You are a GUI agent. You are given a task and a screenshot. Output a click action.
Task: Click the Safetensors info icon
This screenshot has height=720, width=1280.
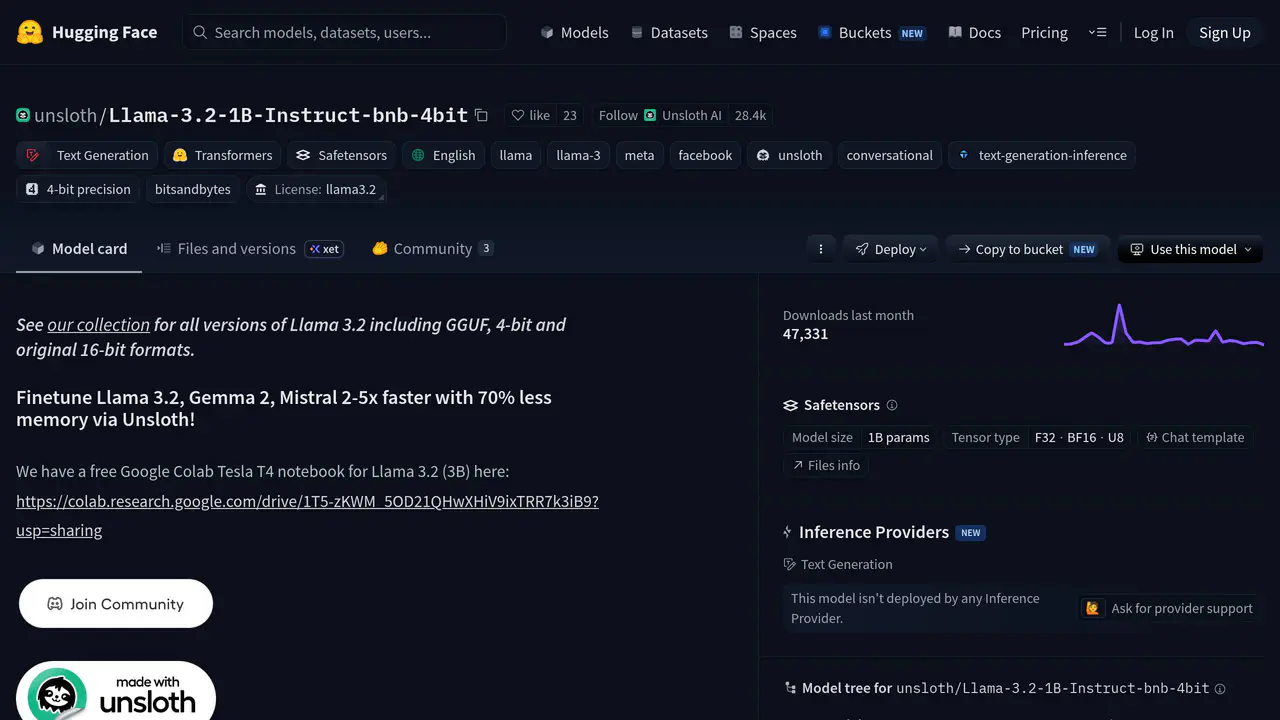pos(892,405)
